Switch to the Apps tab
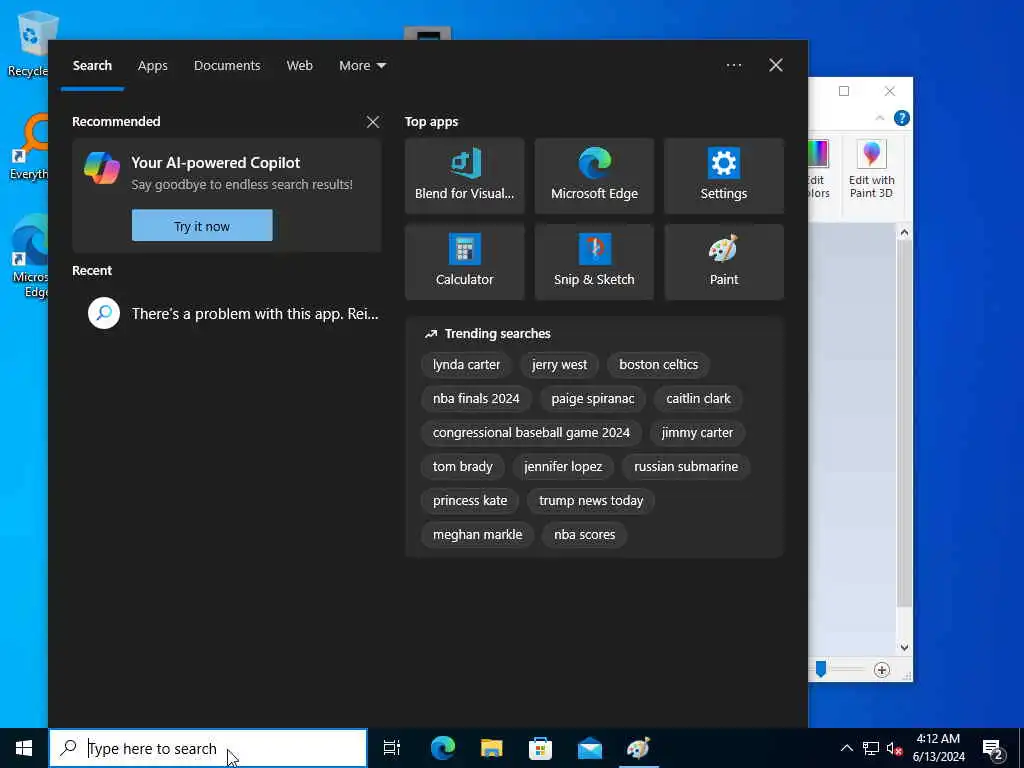Viewport: 1024px width, 768px height. (153, 65)
